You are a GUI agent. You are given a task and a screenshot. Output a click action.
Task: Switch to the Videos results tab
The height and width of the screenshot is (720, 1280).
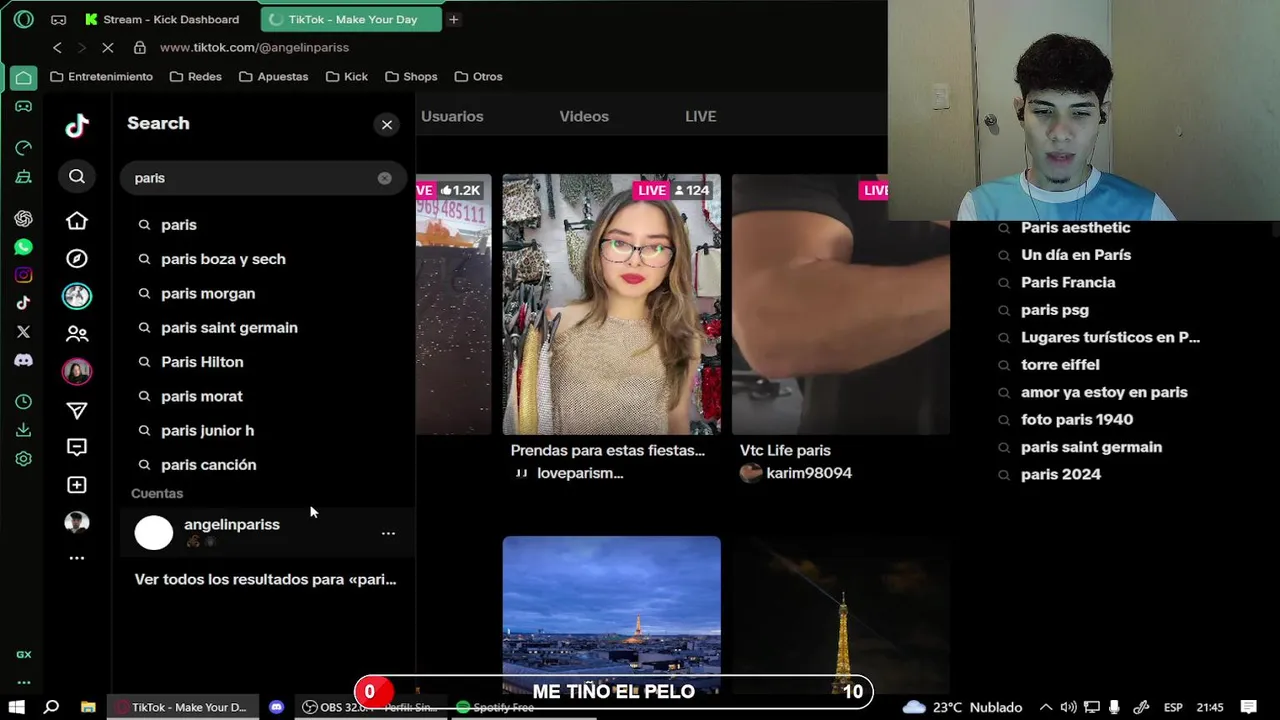tap(584, 116)
